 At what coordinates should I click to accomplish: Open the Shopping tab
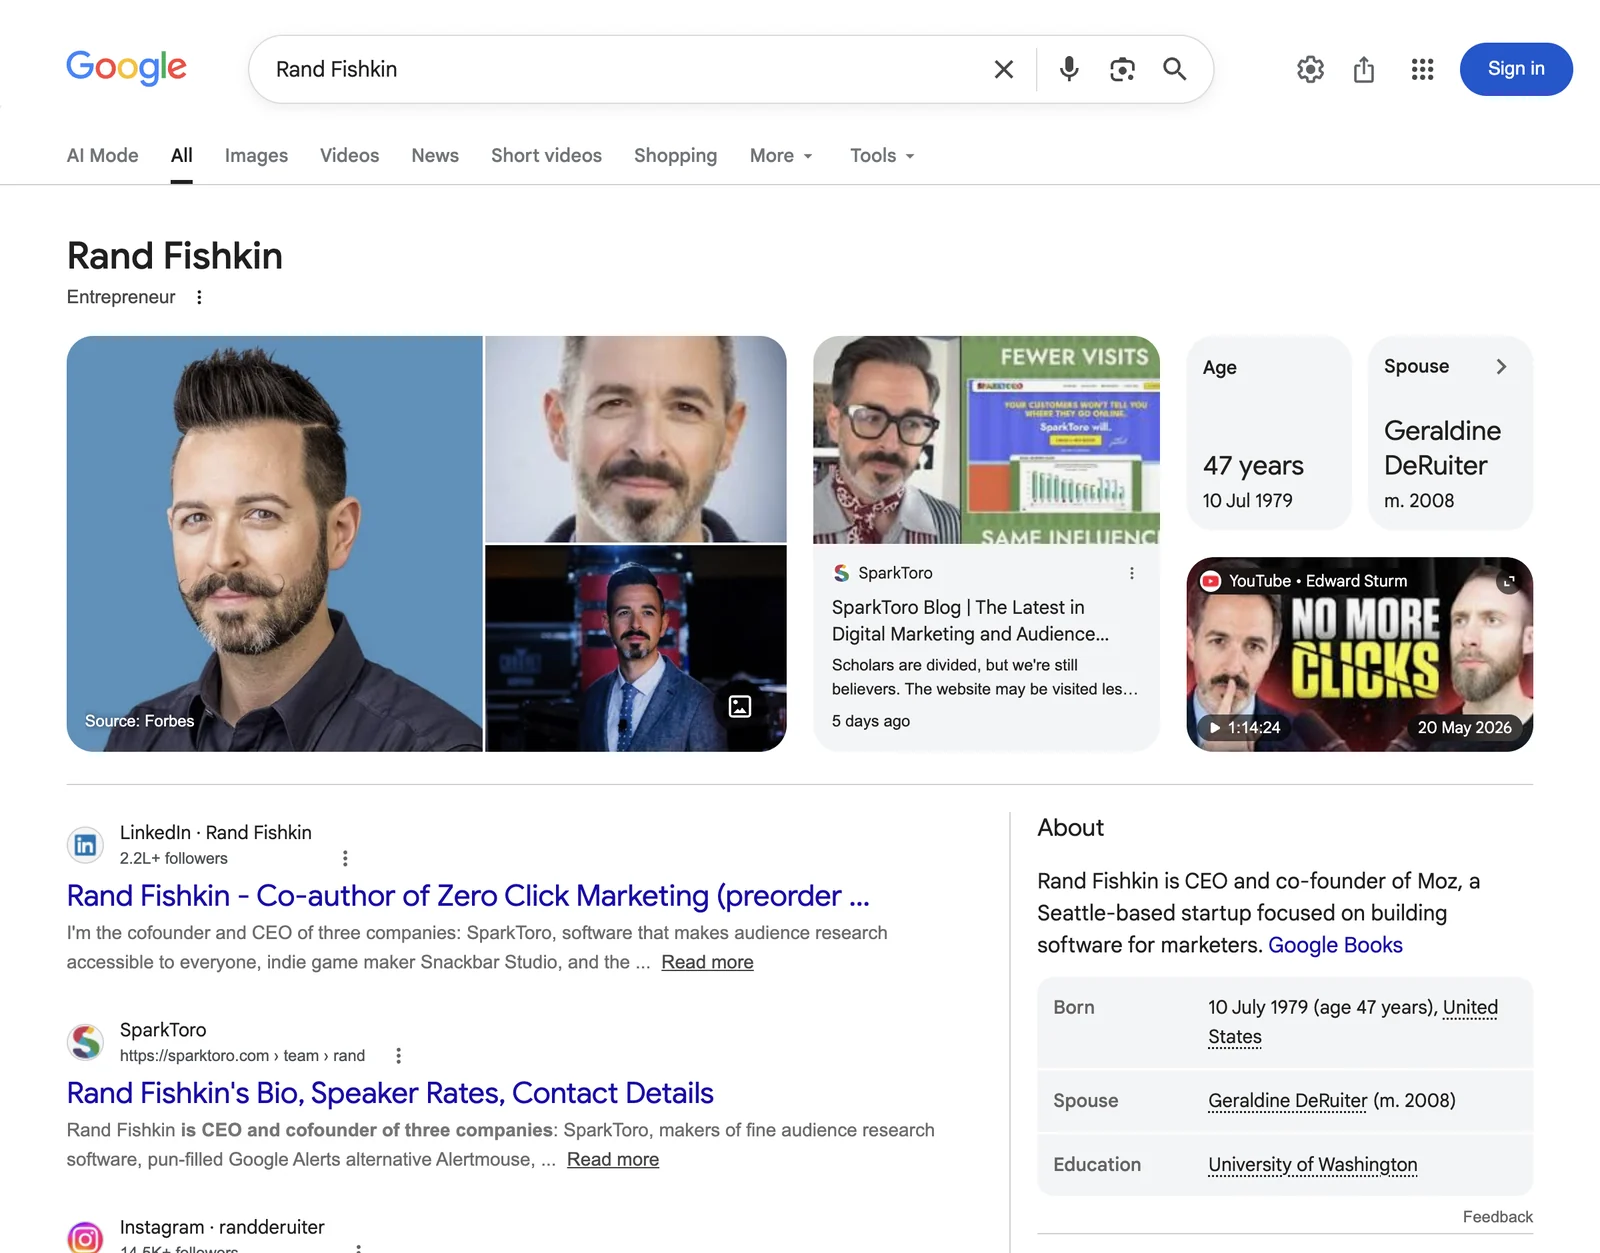pos(675,155)
